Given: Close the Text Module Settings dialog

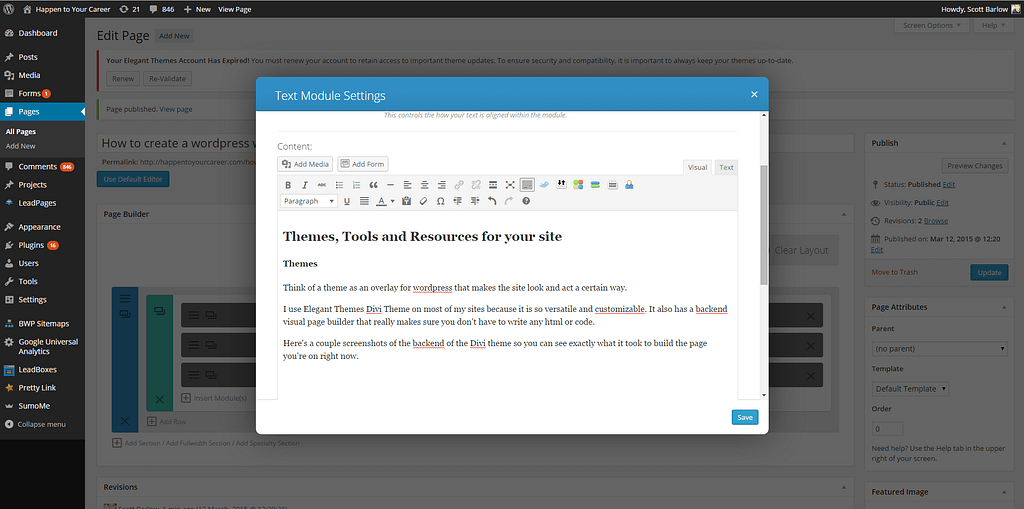Looking at the screenshot, I should pyautogui.click(x=754, y=95).
